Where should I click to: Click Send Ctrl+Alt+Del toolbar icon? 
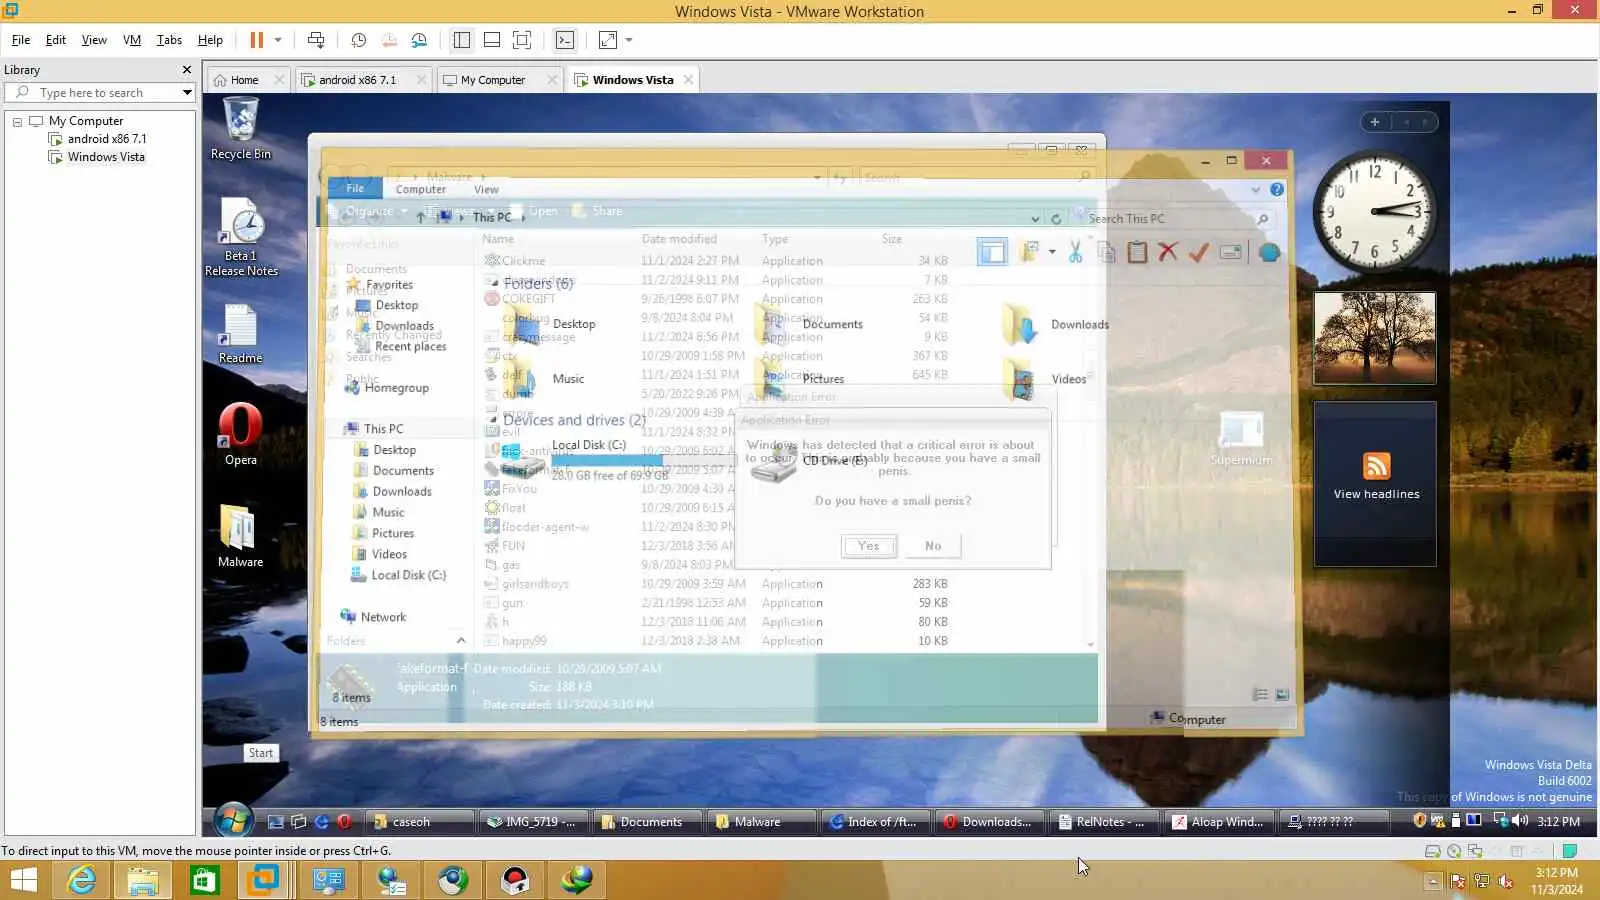[316, 40]
